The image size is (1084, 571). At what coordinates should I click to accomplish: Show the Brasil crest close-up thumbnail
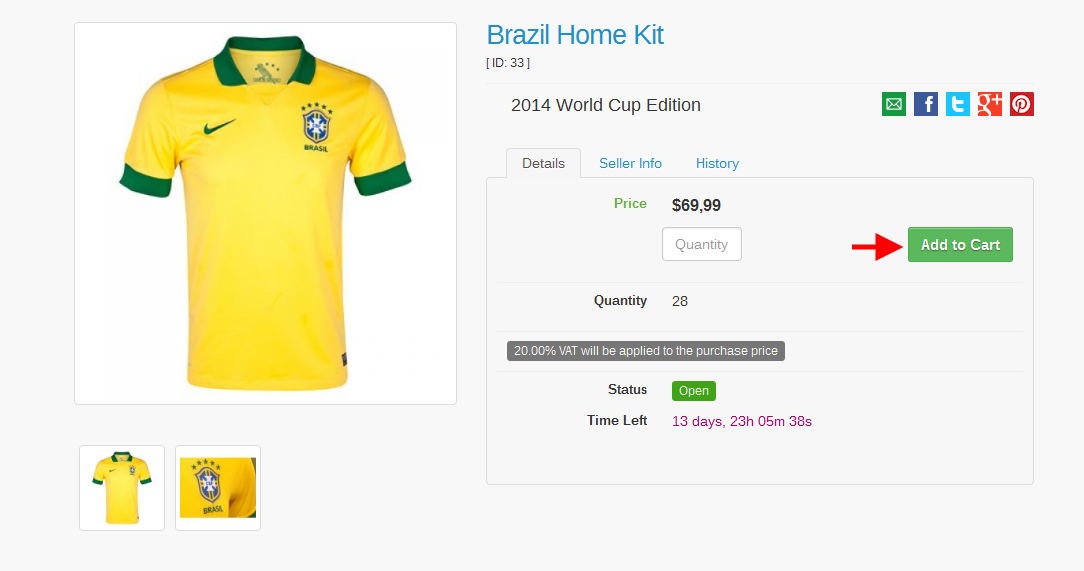[x=218, y=488]
